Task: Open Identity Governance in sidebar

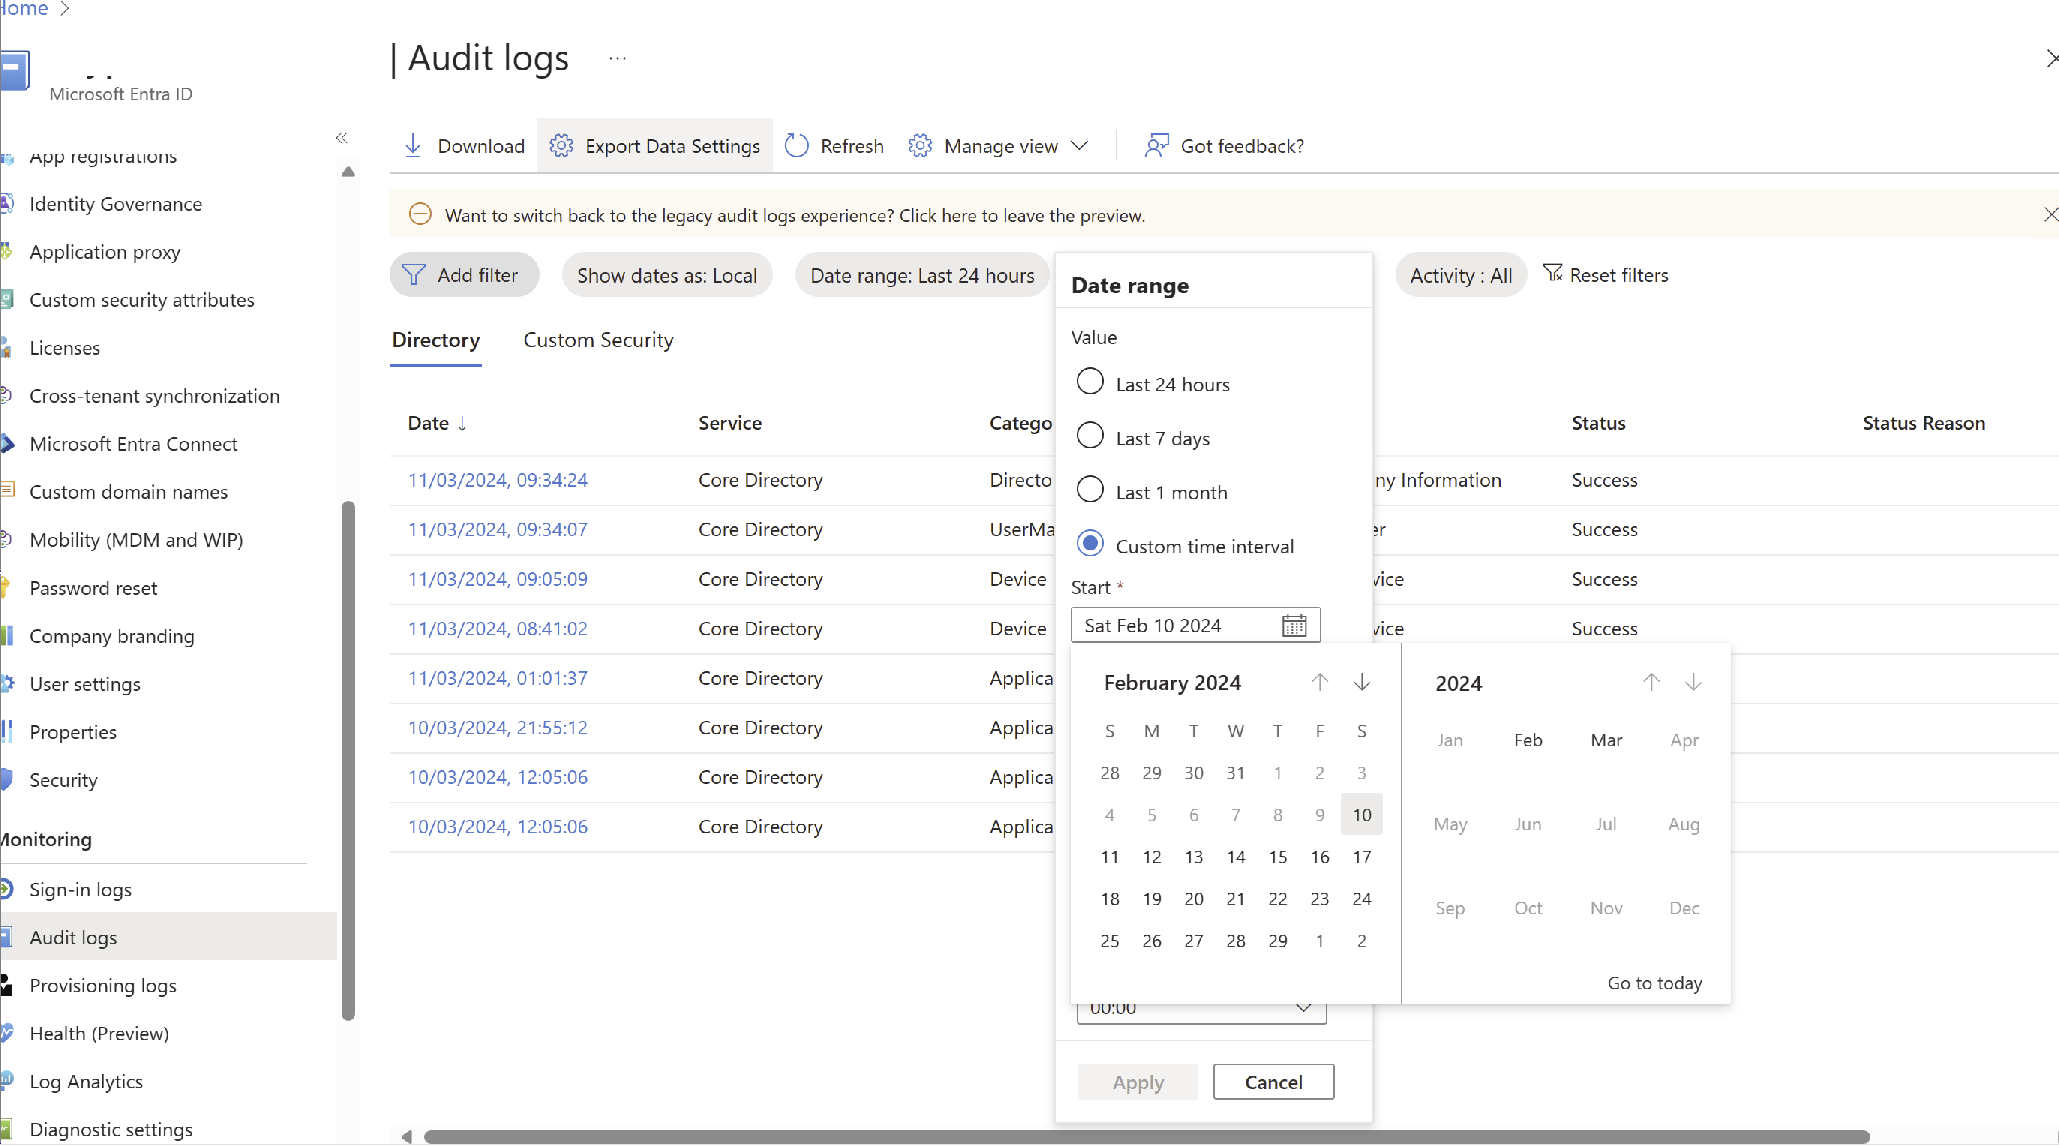Action: (x=115, y=203)
